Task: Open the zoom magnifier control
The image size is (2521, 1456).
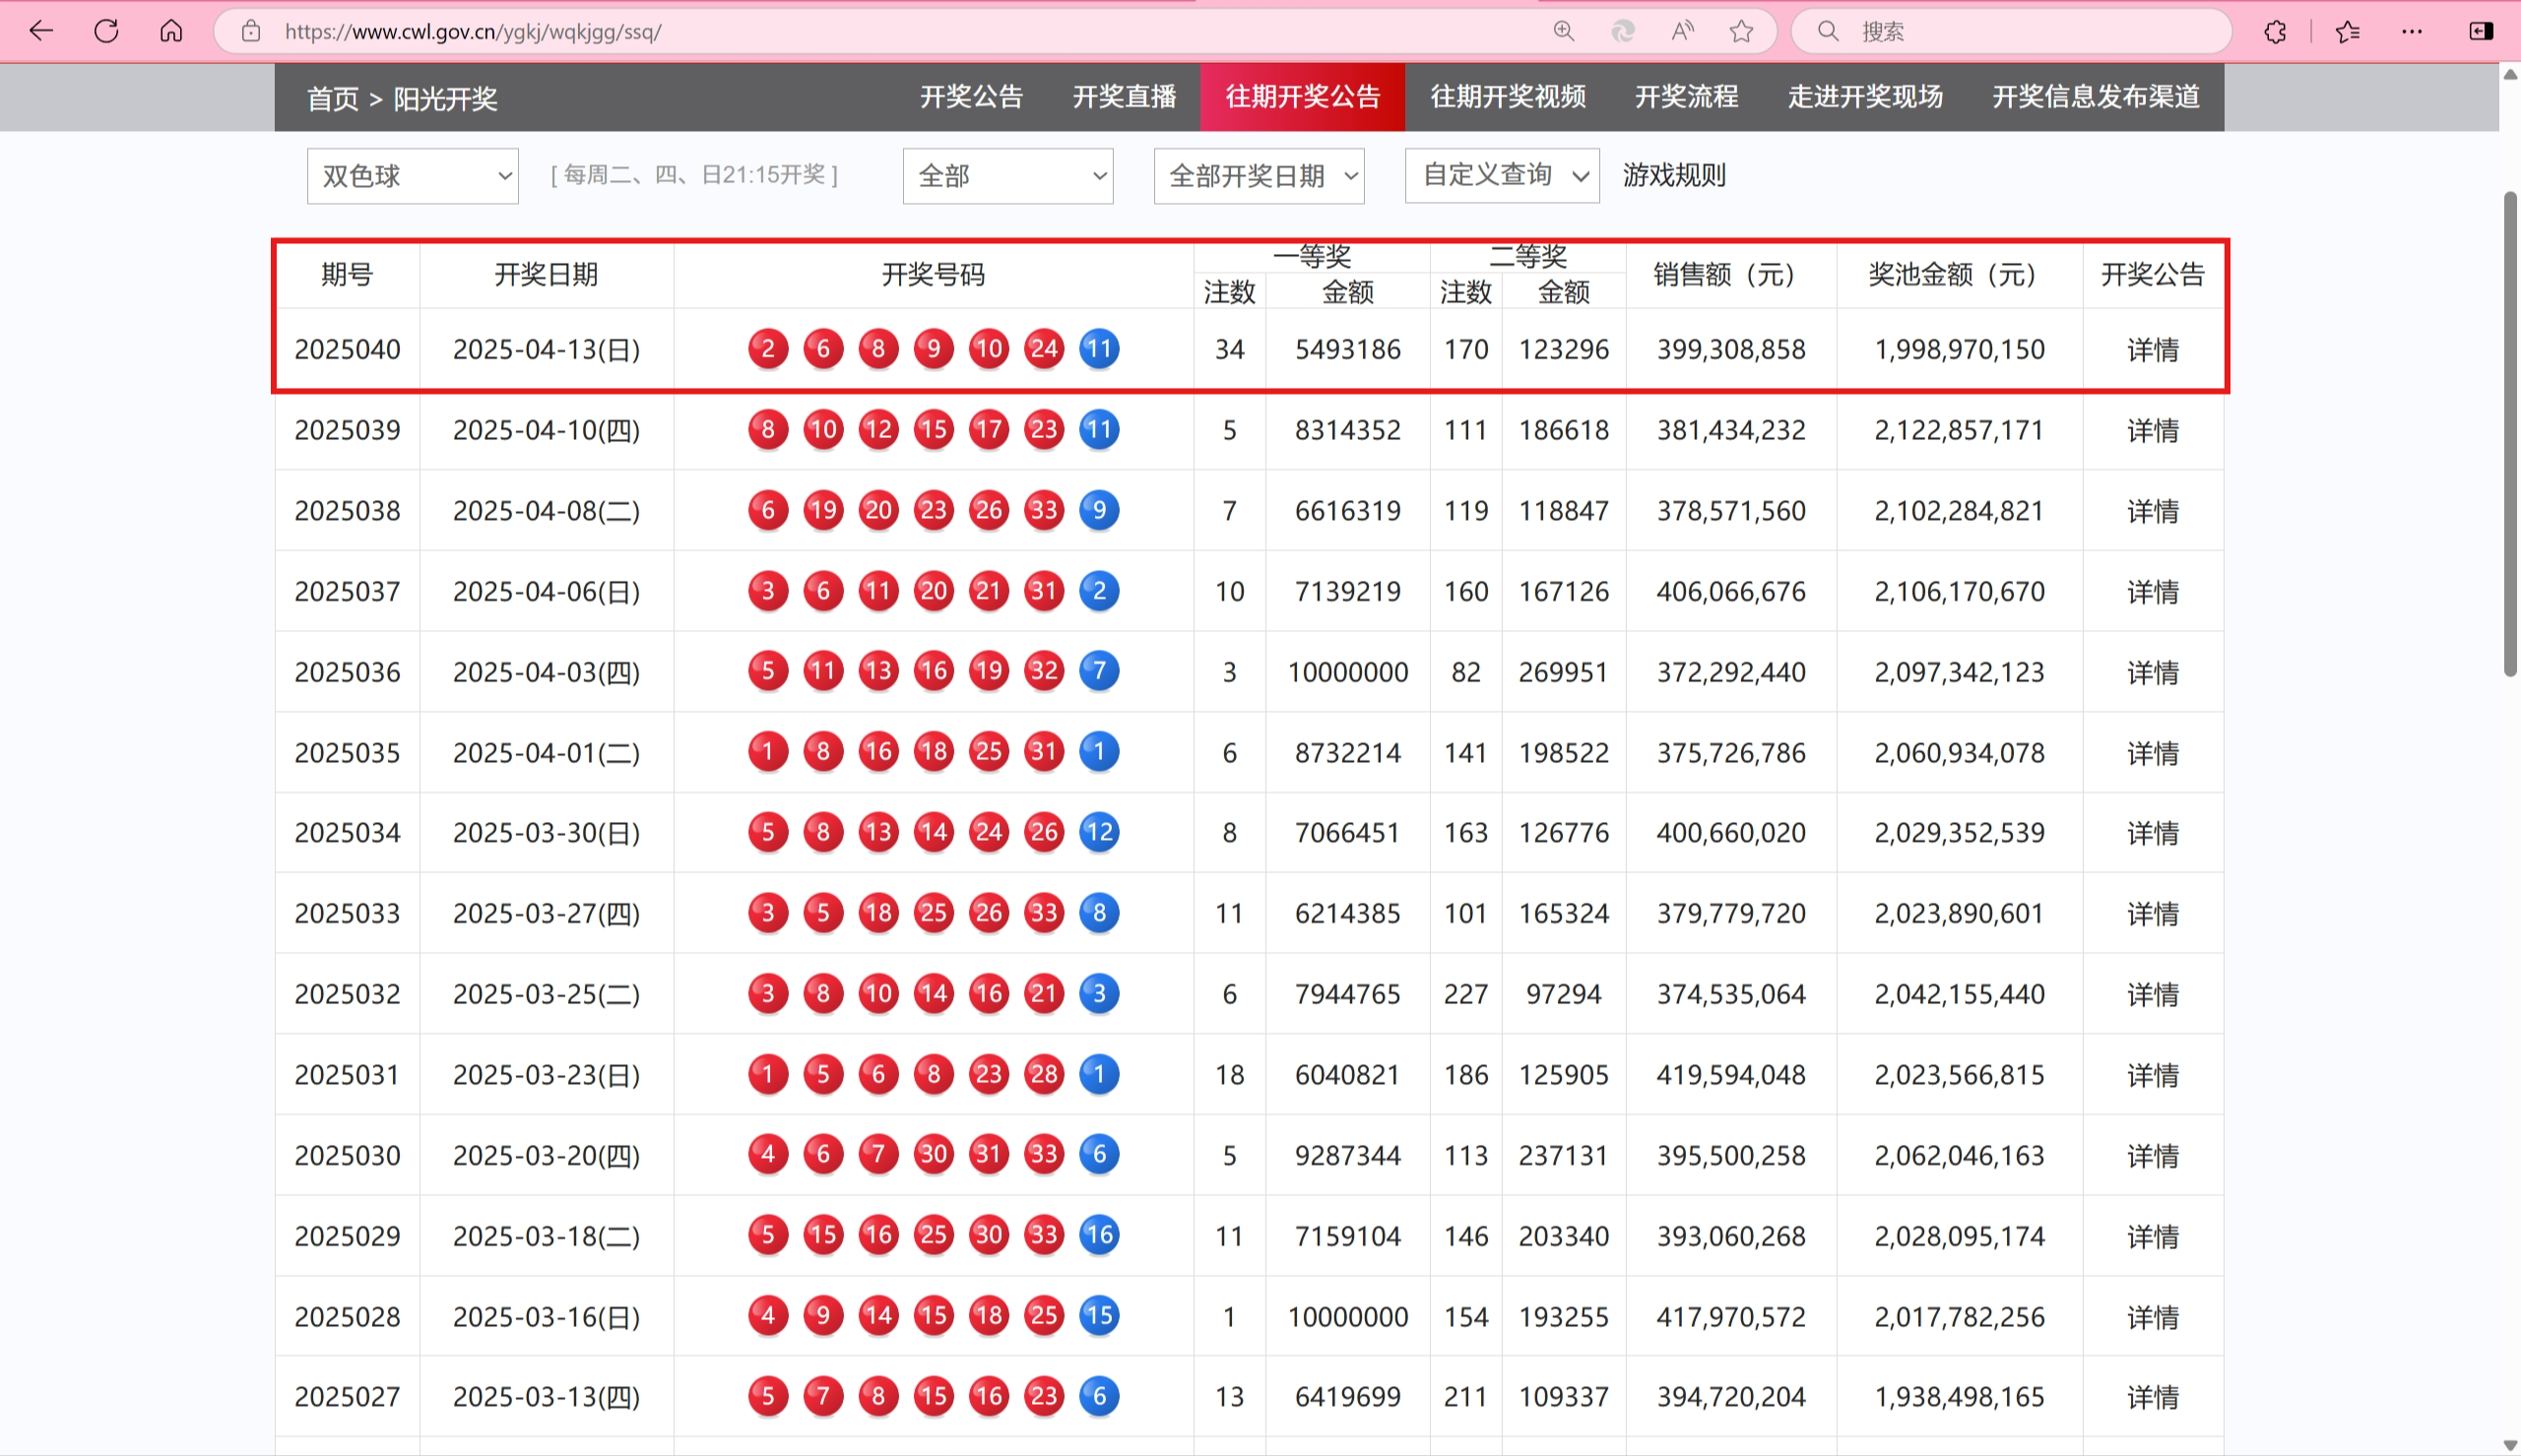Action: (1564, 31)
